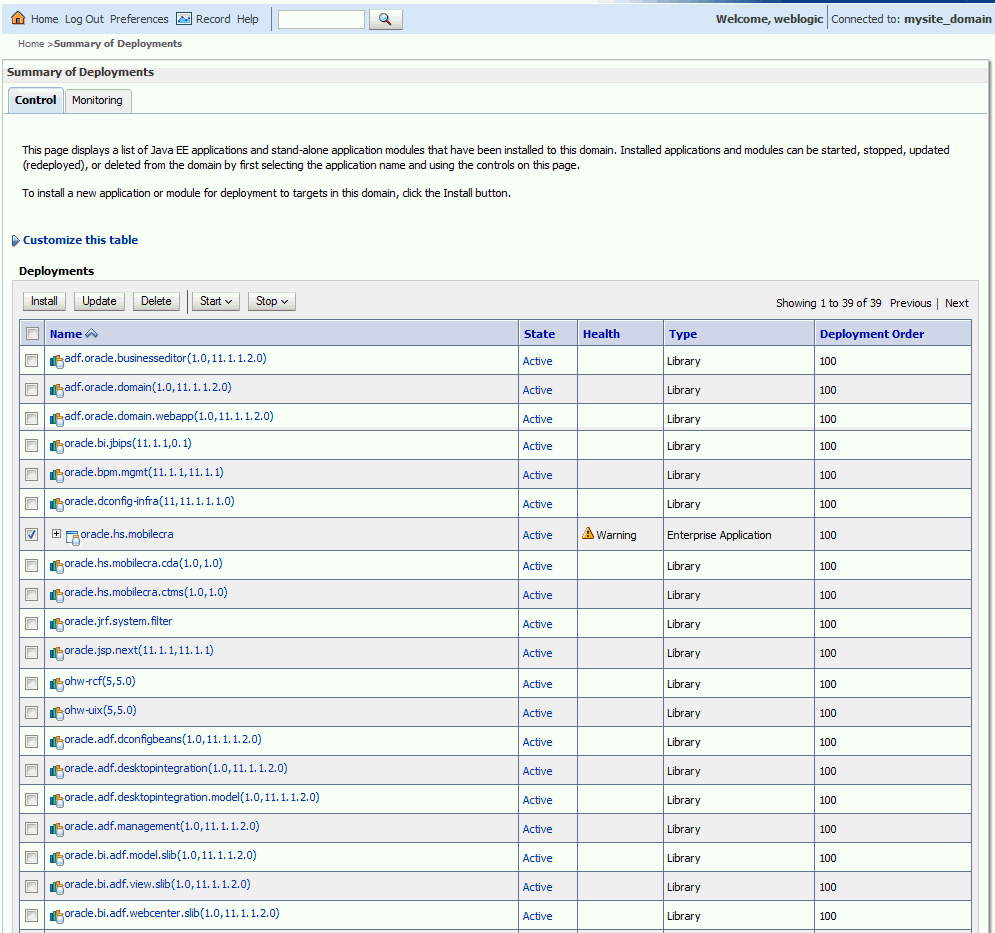Click in the search input field
This screenshot has width=995, height=933.
[x=321, y=19]
